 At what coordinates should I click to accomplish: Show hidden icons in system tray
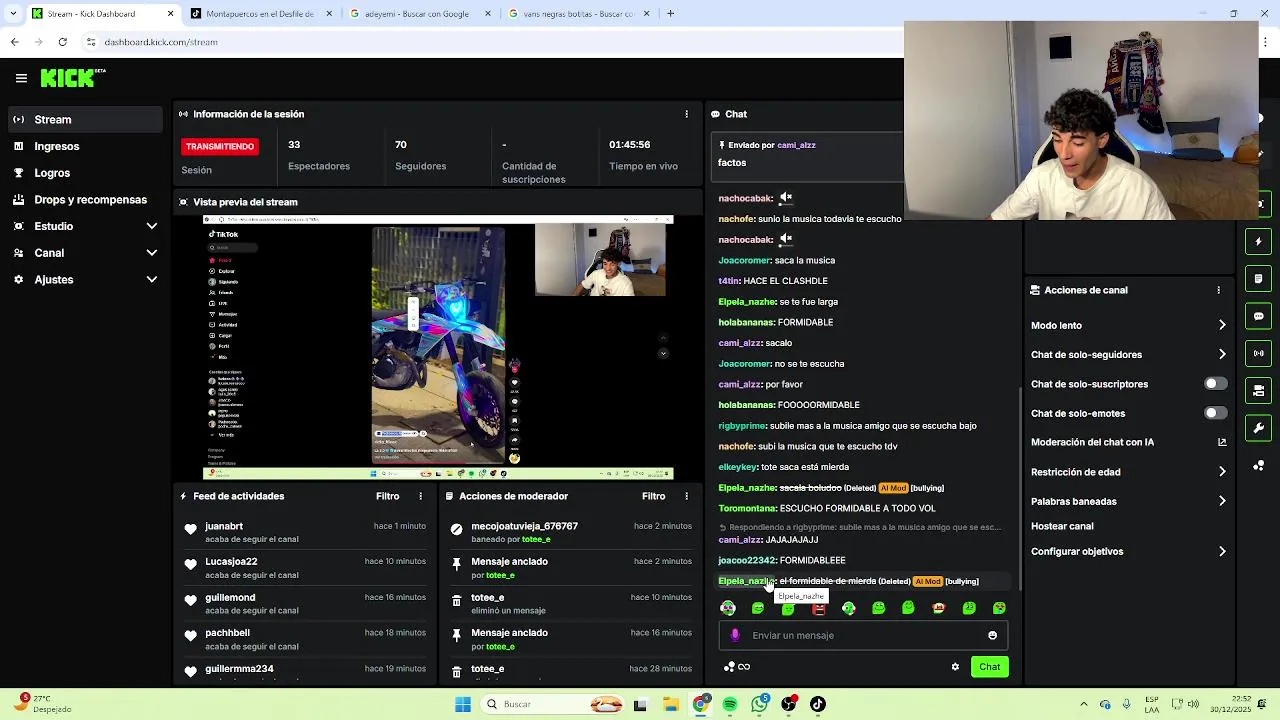1083,704
